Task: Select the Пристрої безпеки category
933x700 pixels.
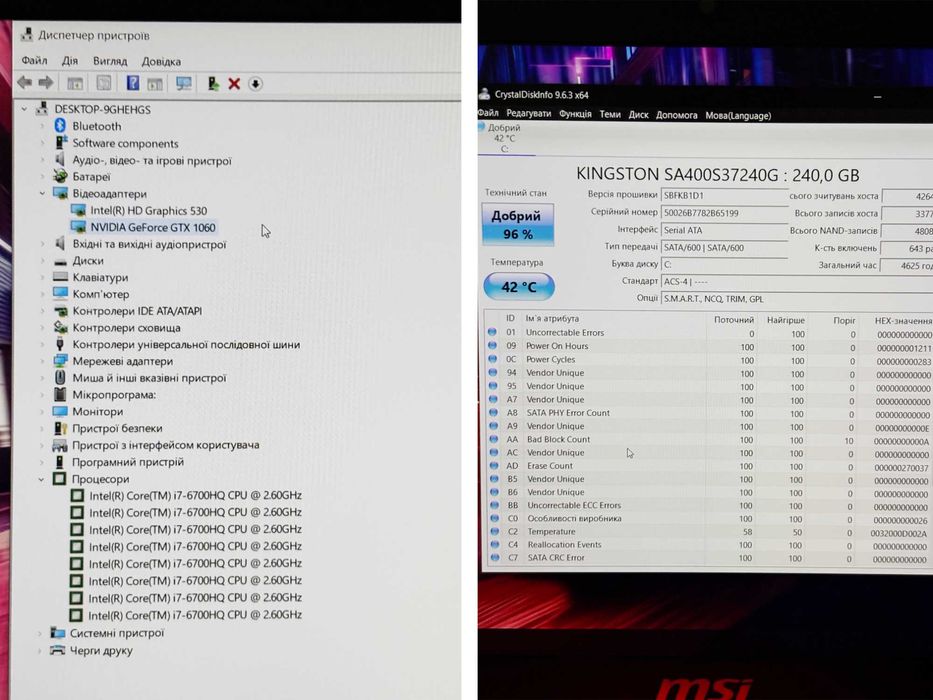Action: pos(117,429)
